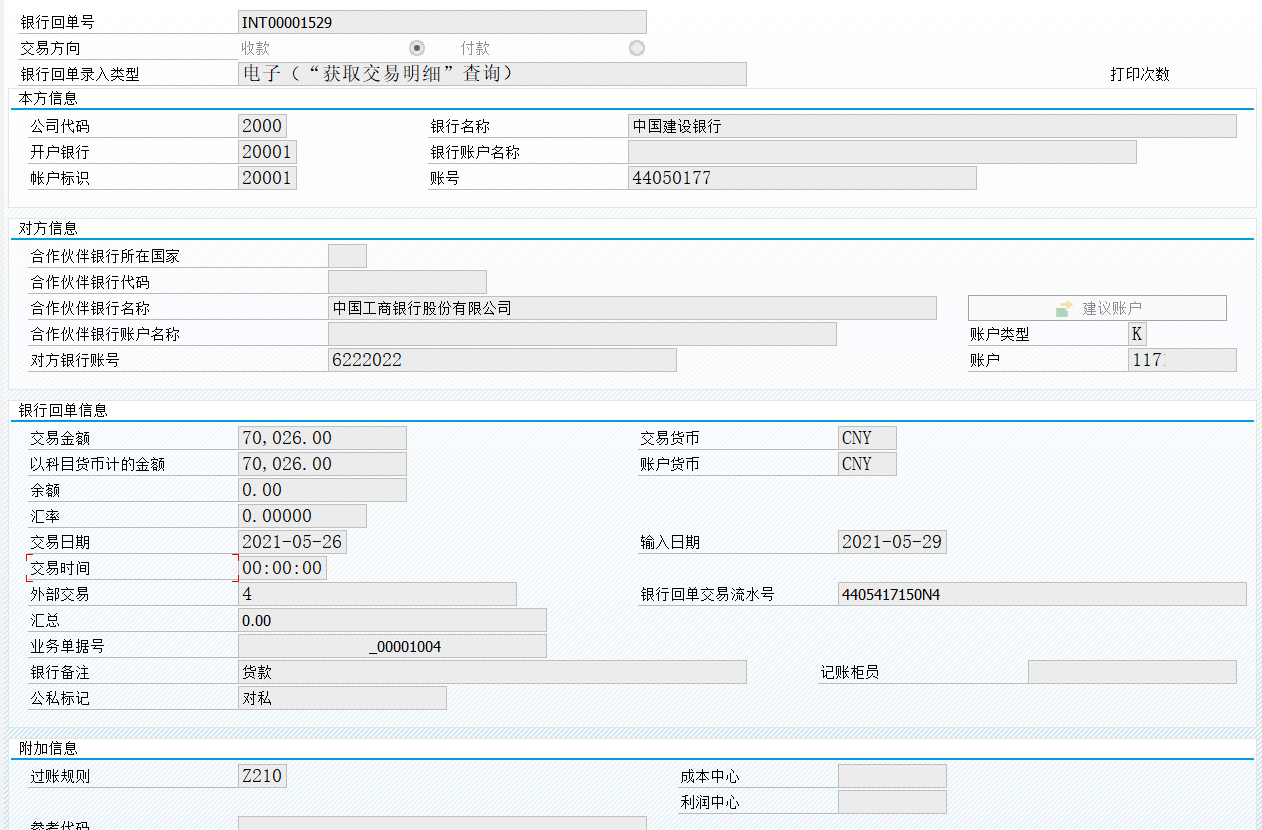
Task: Click the 公私标记 field showing 对私
Action: [x=340, y=697]
